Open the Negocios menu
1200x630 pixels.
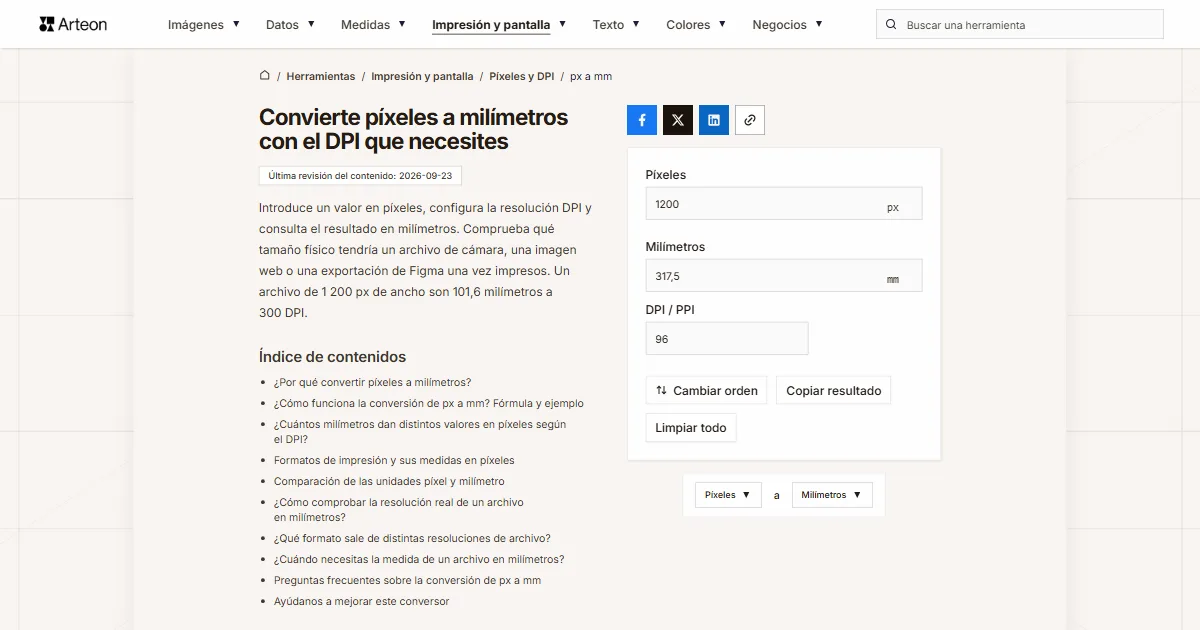(x=788, y=25)
